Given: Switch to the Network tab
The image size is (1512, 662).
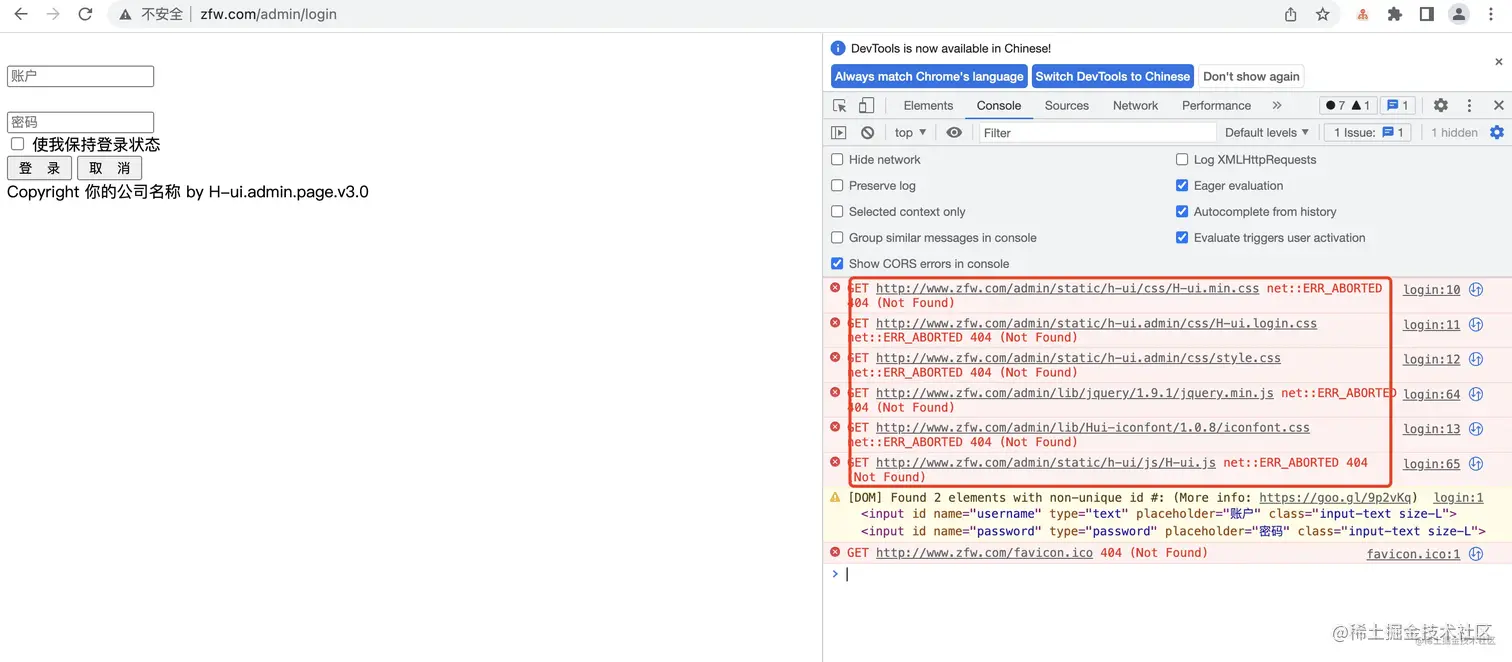Looking at the screenshot, I should coord(1135,105).
